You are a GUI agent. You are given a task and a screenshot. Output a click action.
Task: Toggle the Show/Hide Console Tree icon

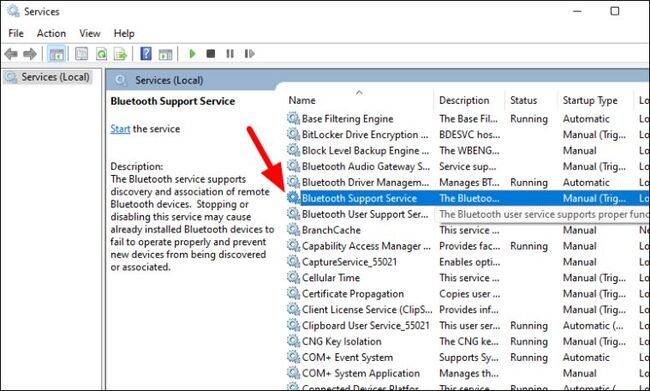point(56,54)
